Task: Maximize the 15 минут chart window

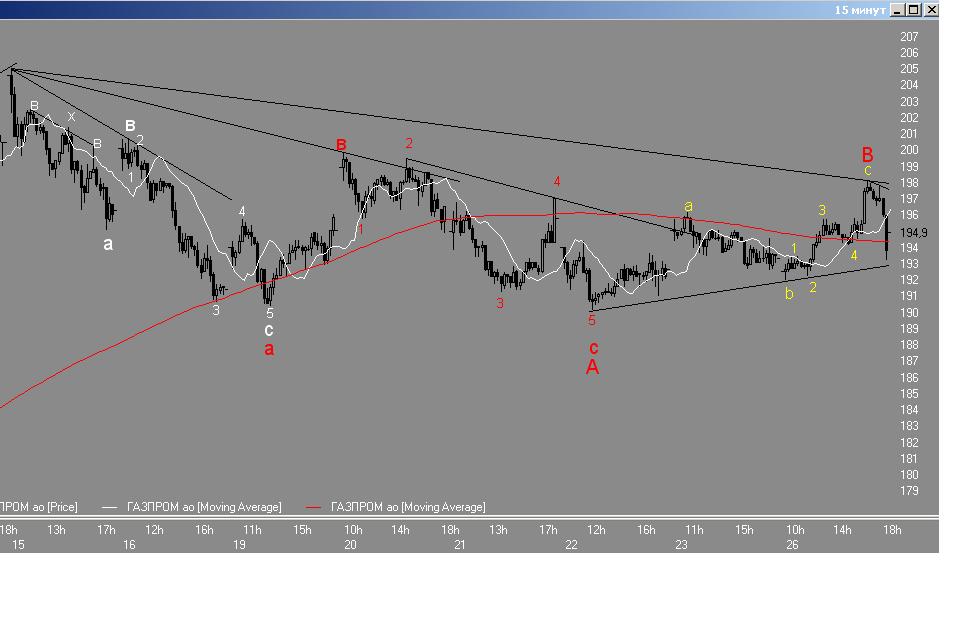Action: pyautogui.click(x=914, y=10)
